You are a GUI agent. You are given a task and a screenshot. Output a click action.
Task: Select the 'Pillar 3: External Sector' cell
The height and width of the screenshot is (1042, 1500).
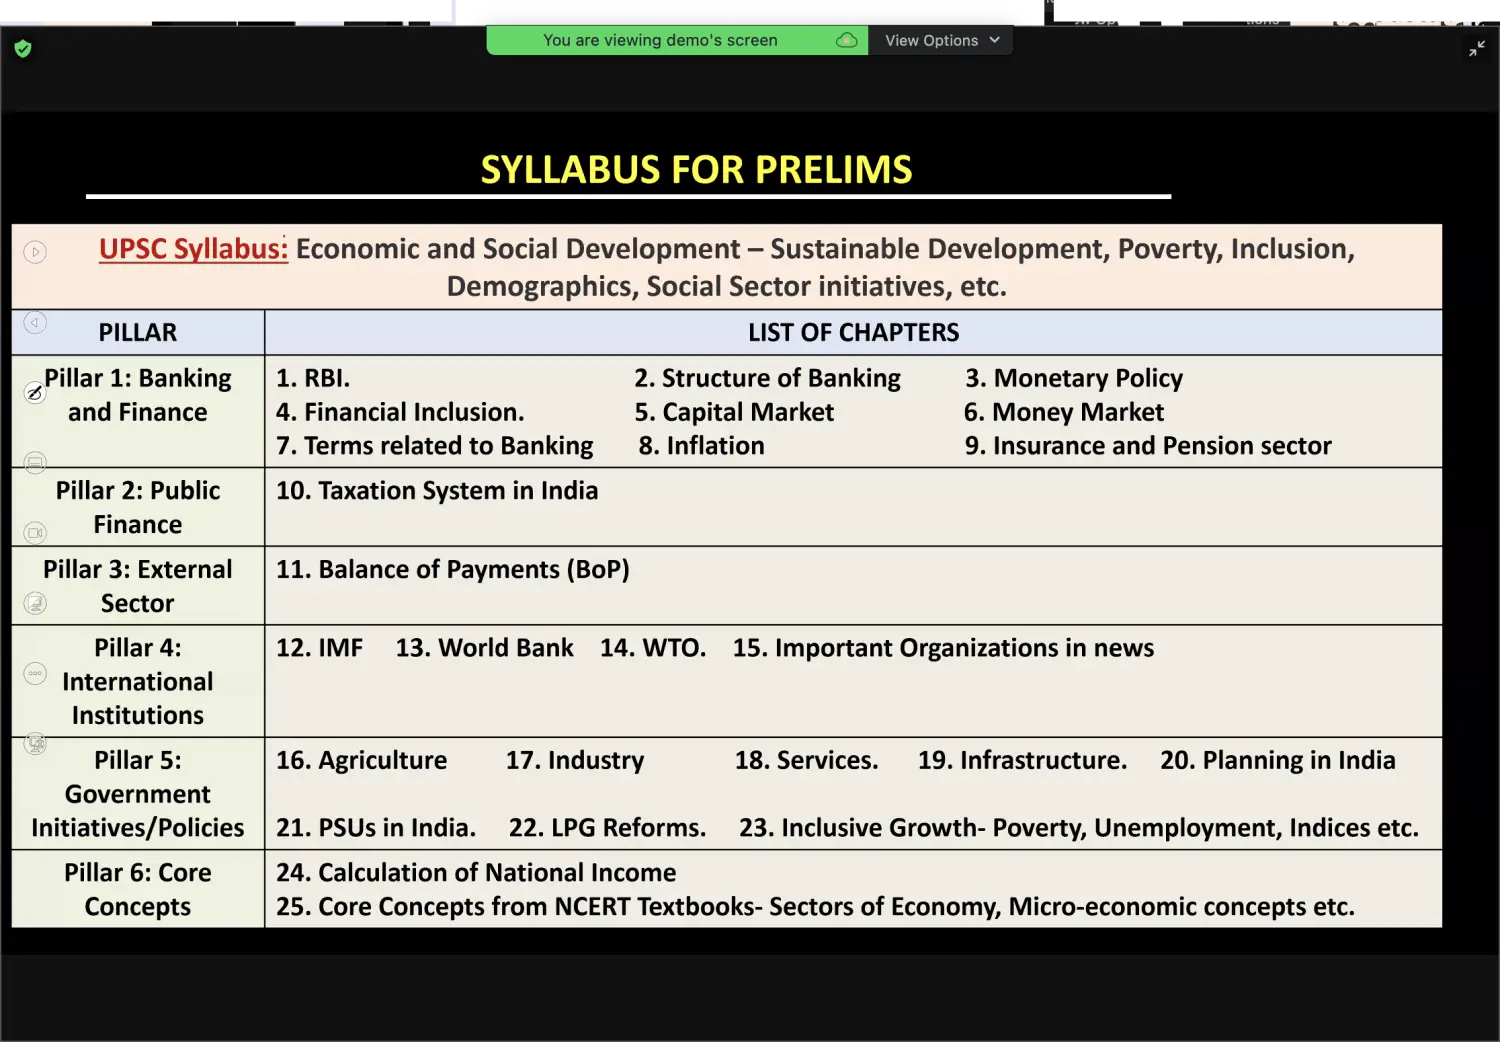[138, 586]
